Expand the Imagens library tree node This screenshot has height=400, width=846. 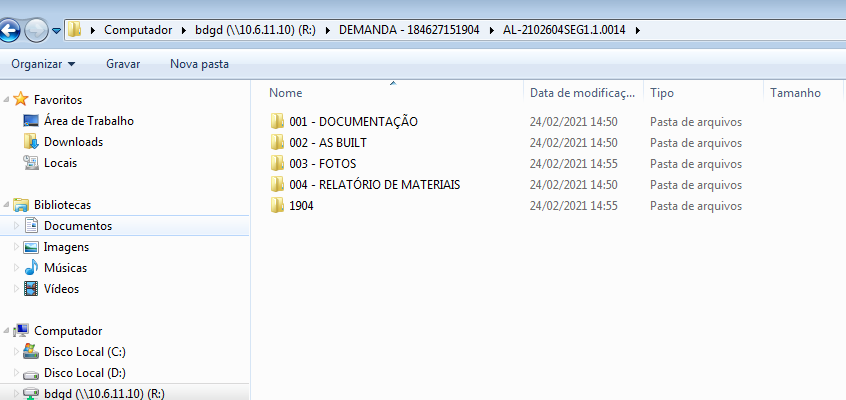(16, 247)
